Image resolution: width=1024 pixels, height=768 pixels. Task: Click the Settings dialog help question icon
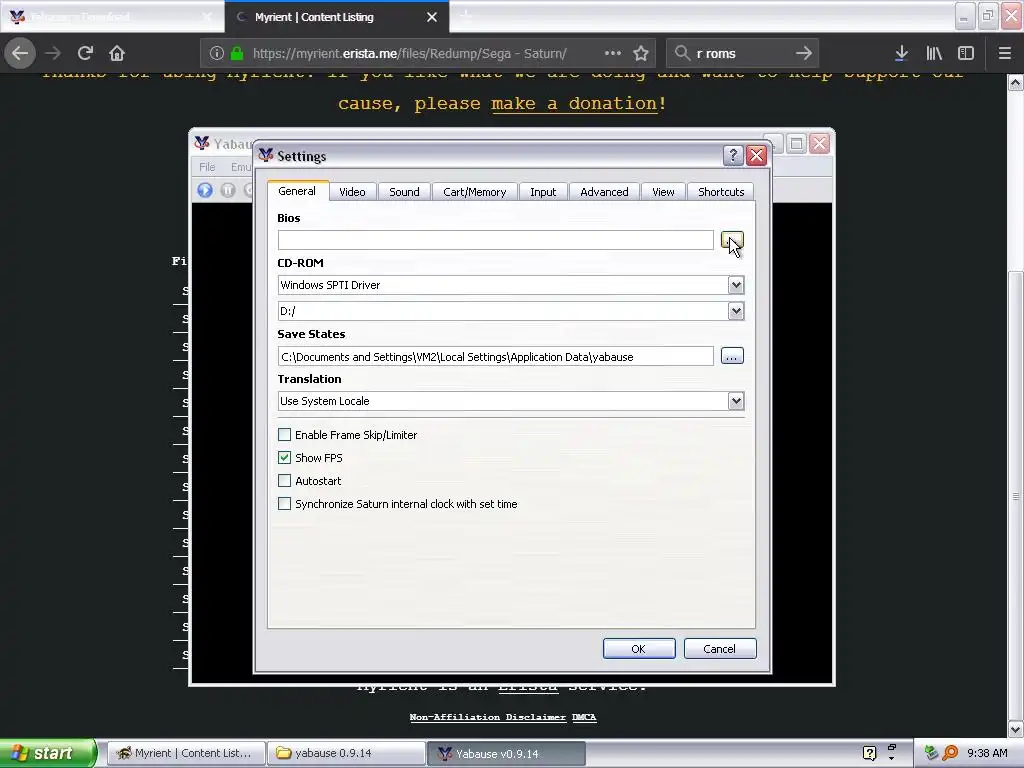click(x=733, y=155)
